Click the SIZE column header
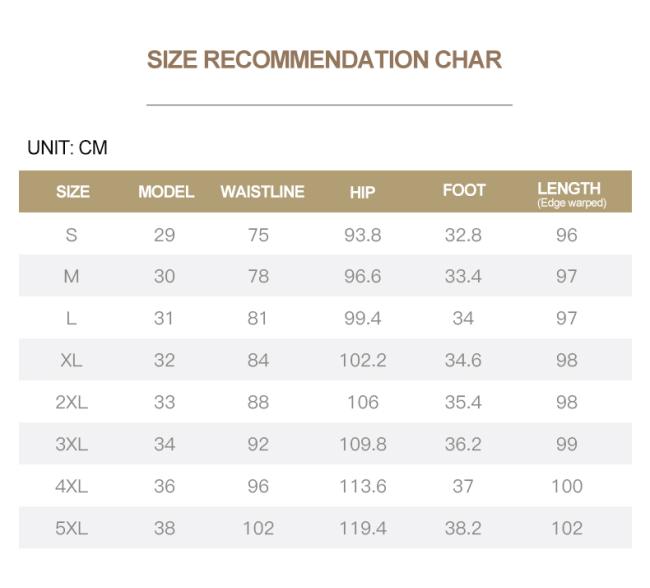This screenshot has width=650, height=588. [72, 192]
